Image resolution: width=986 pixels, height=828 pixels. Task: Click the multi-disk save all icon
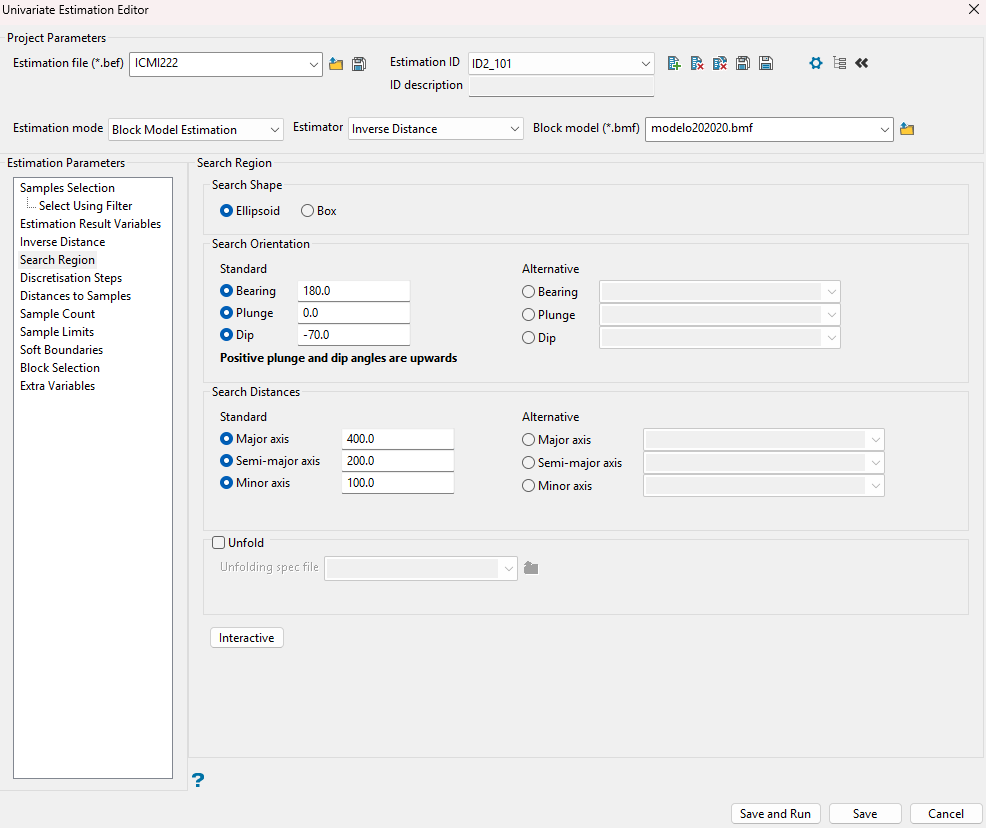[x=743, y=63]
